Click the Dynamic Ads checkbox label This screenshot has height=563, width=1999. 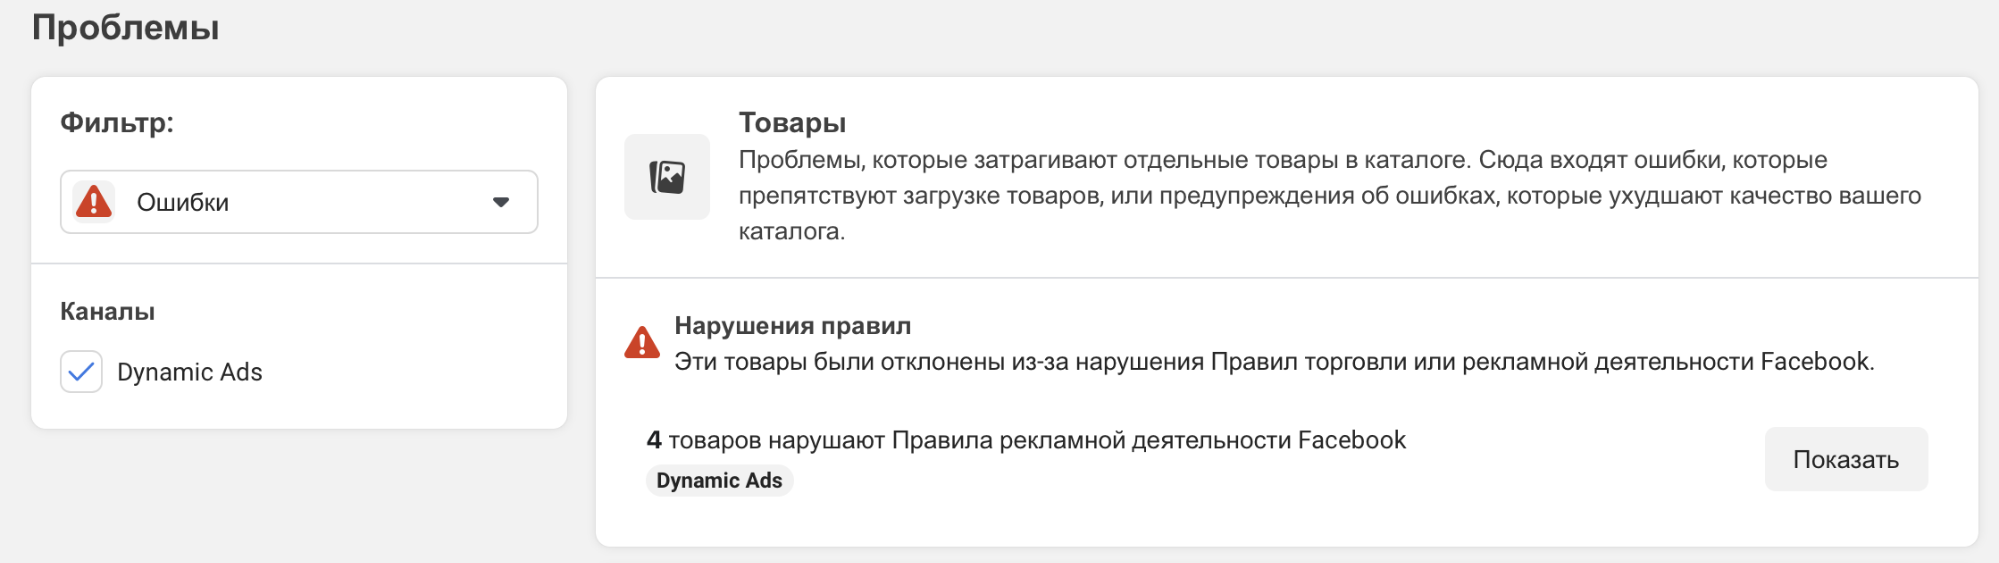click(x=190, y=372)
